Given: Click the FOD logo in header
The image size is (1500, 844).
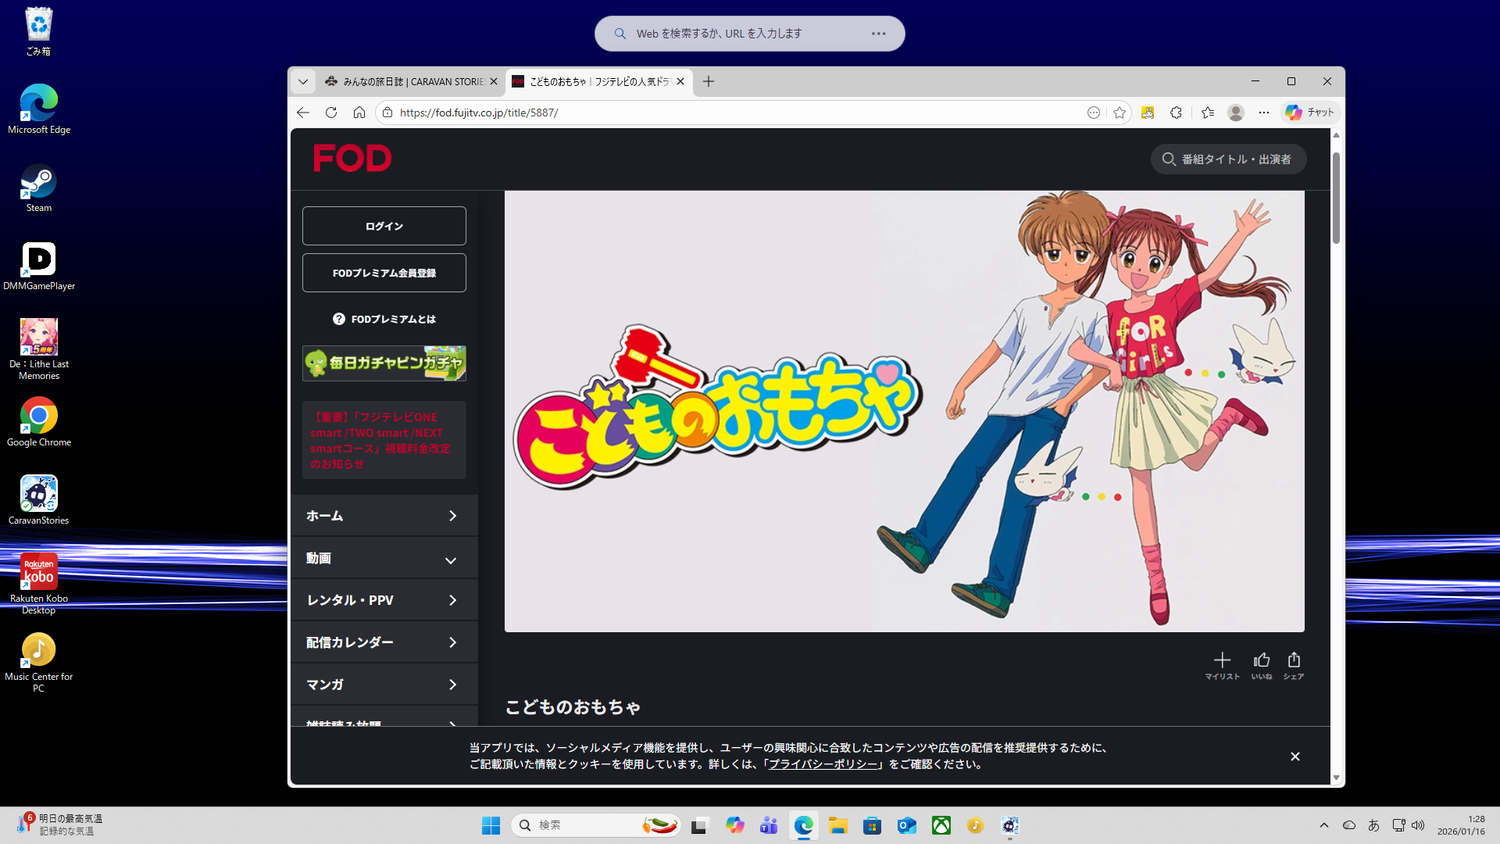Looking at the screenshot, I should 352,158.
